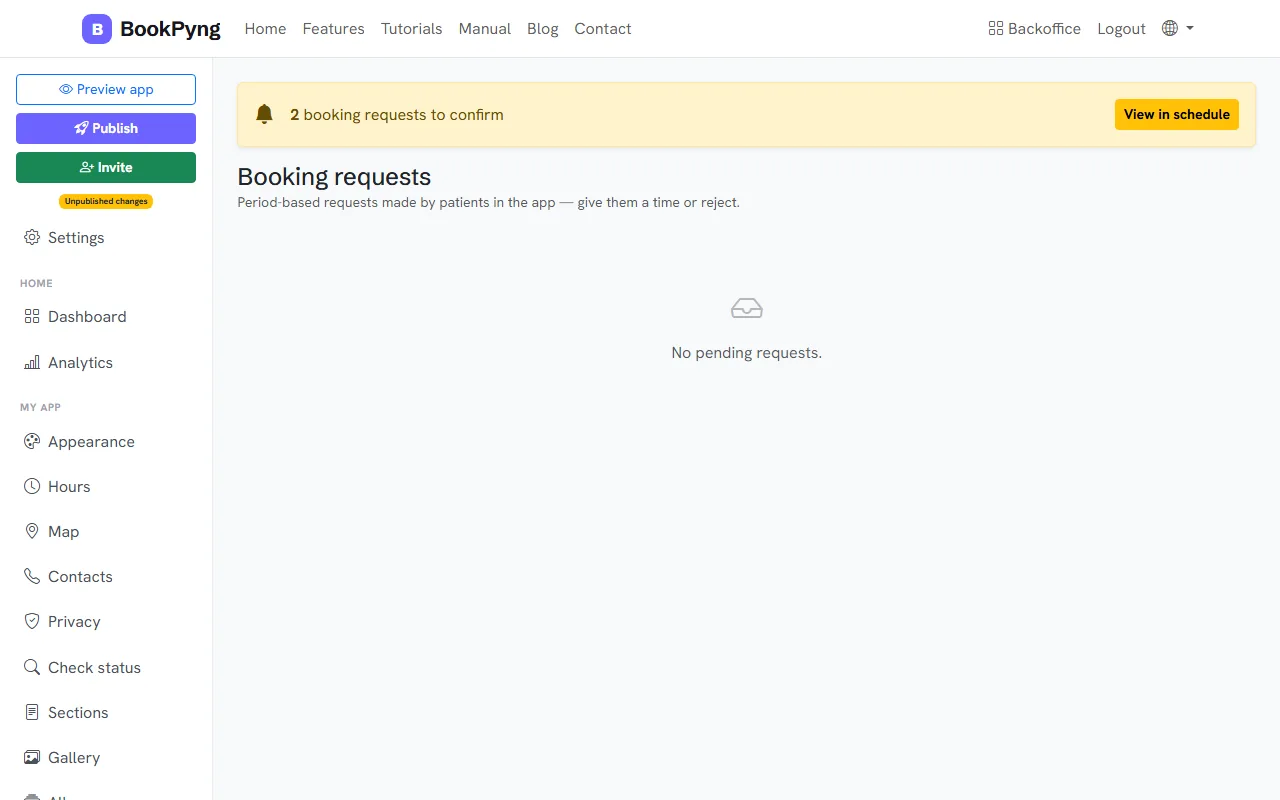
Task: Open the language globe dropdown
Action: 1178,29
